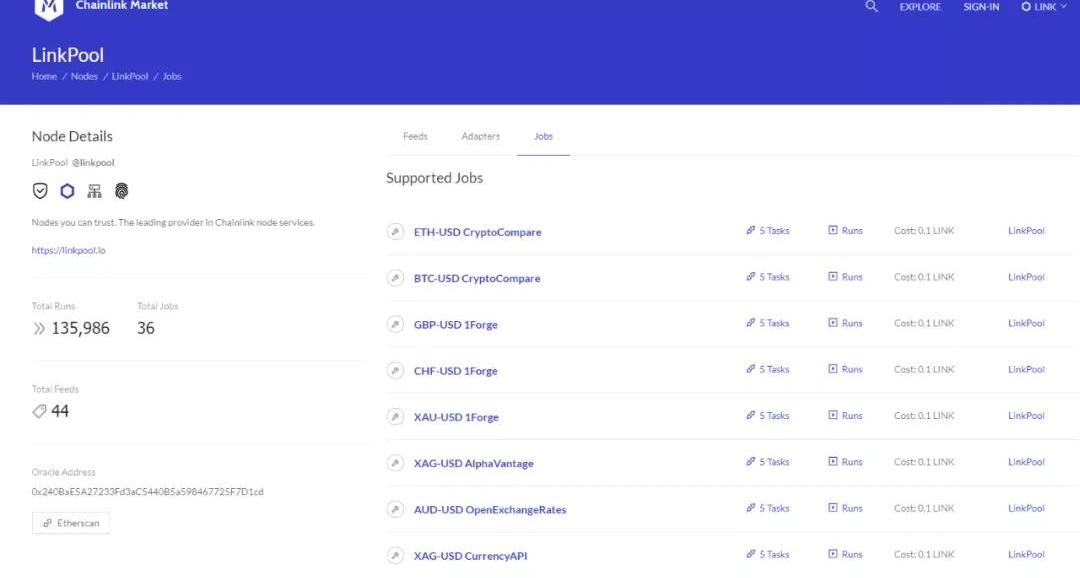Click the Etherscan button
Screen dimensions: 1080x578
[x=71, y=523]
